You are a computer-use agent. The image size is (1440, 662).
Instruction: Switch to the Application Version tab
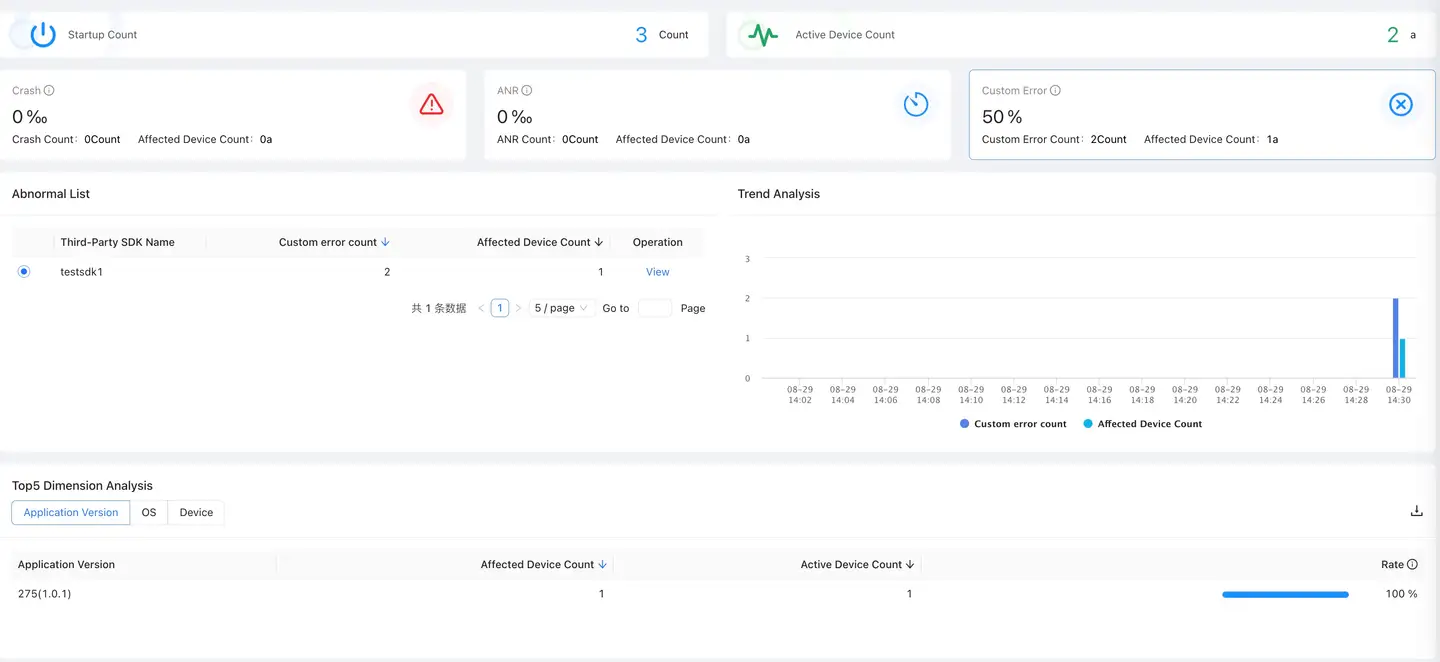[x=71, y=512]
